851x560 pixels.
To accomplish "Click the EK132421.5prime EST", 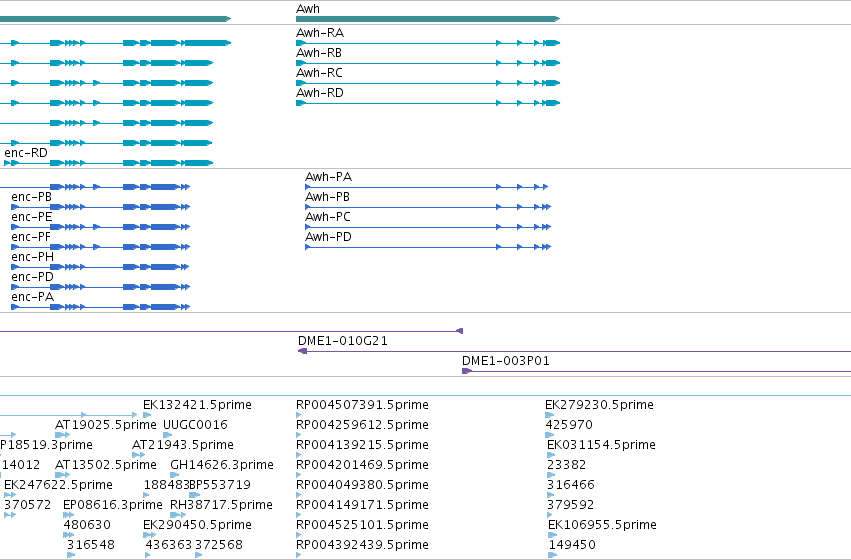I will coord(198,405).
